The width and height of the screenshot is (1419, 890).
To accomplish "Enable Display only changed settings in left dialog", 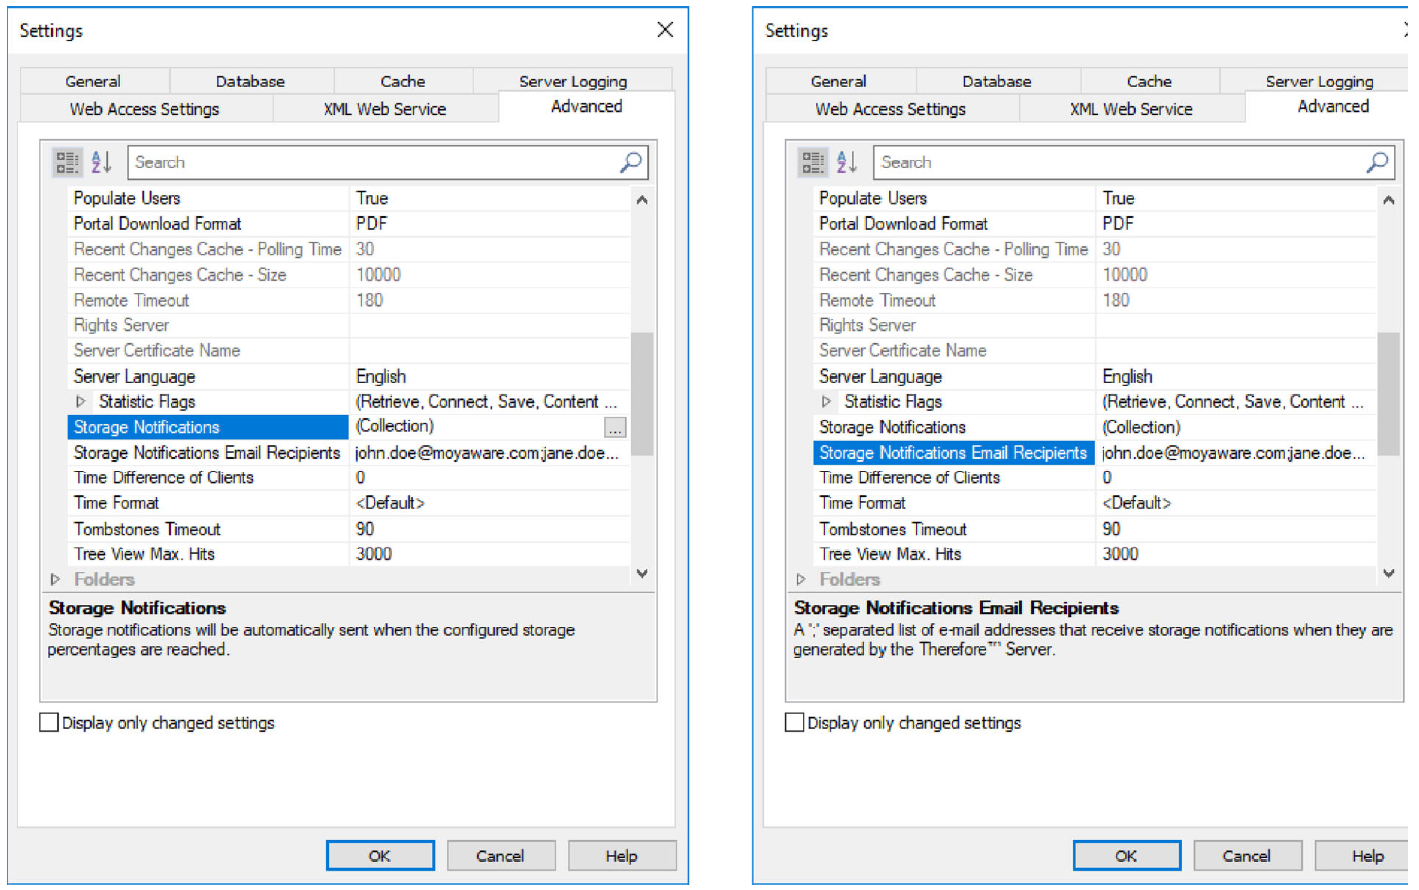I will click(49, 722).
